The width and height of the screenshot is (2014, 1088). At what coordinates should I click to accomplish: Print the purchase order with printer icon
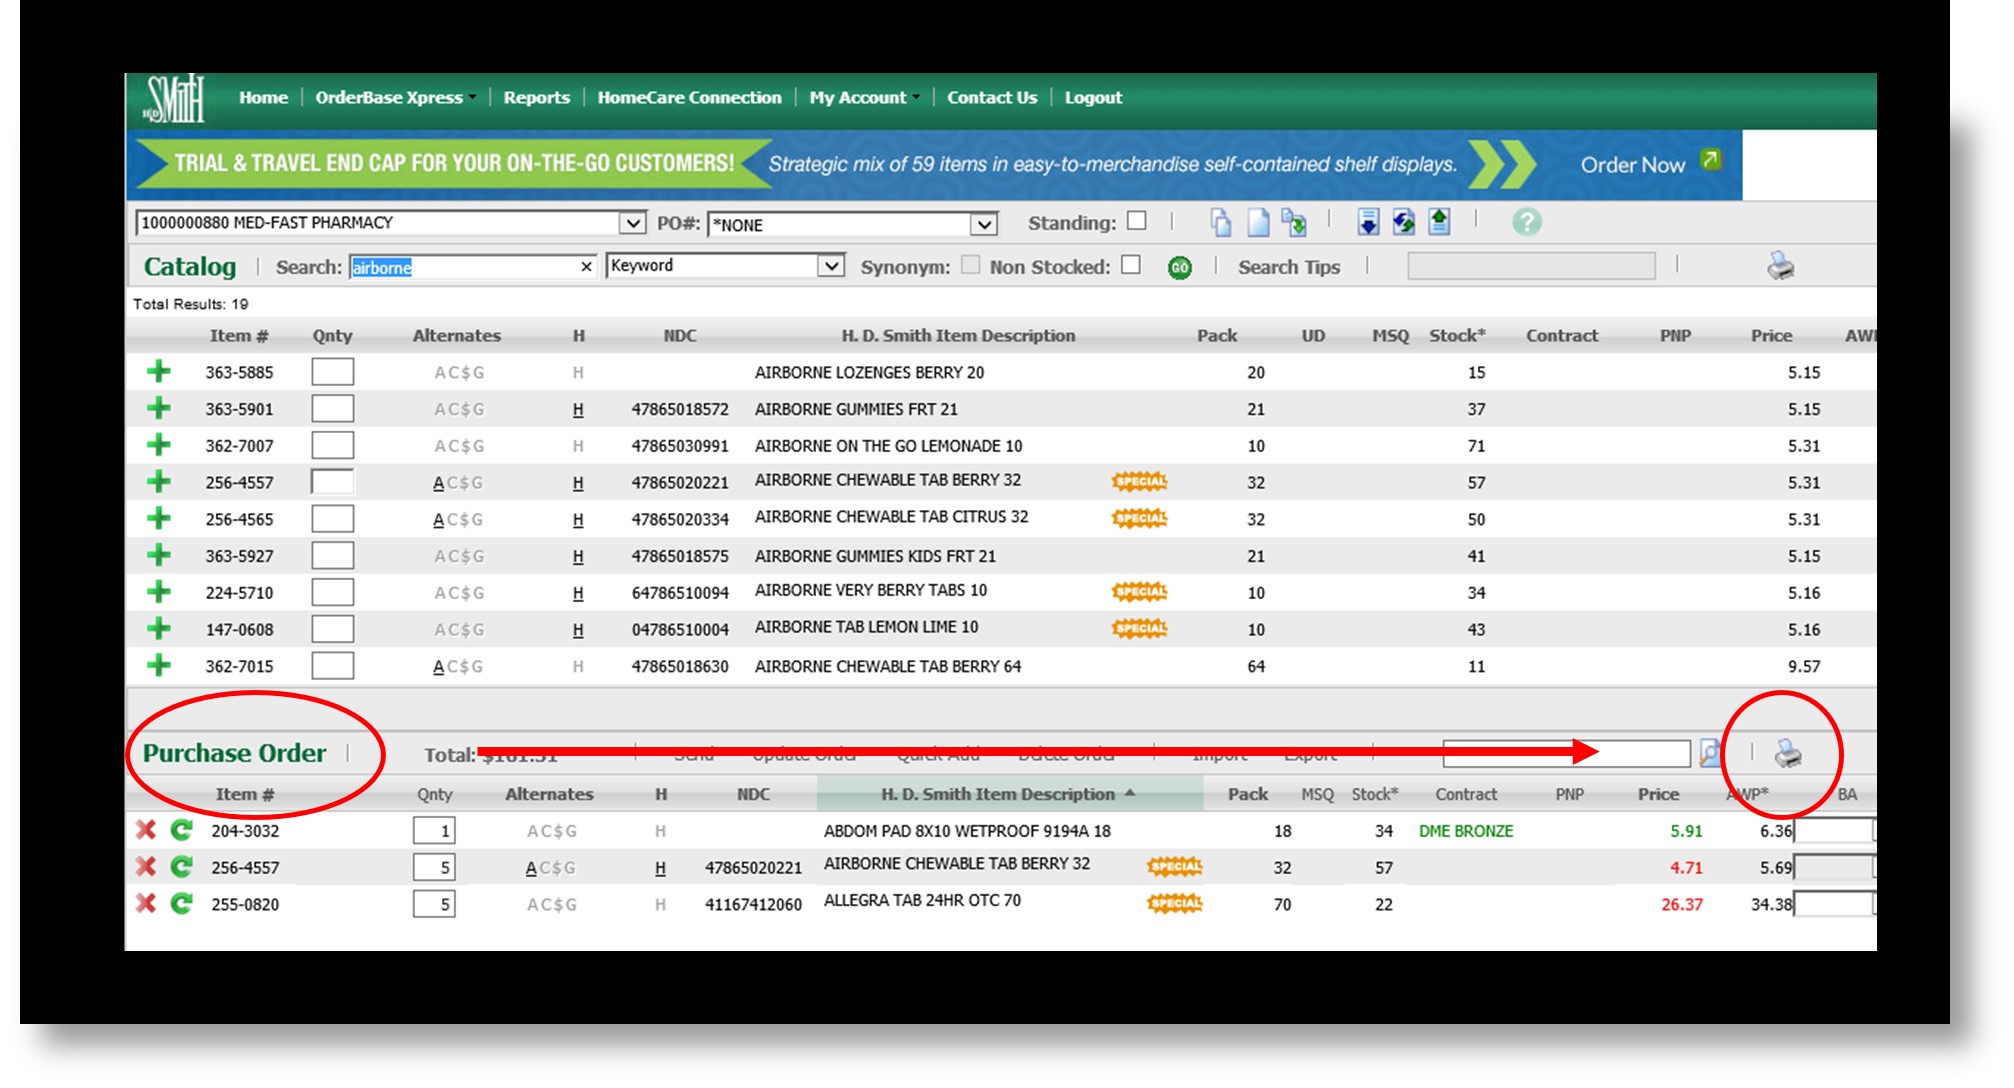coord(1788,753)
